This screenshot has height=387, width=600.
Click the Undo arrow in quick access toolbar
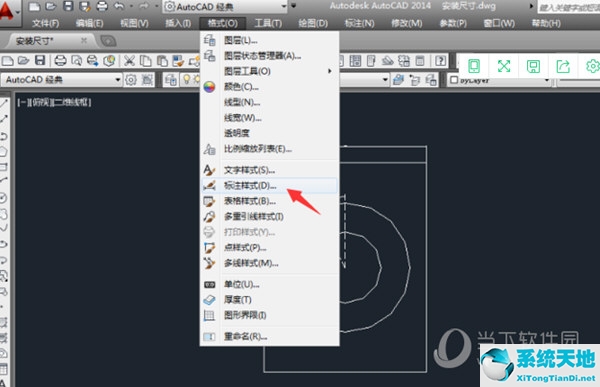click(119, 6)
